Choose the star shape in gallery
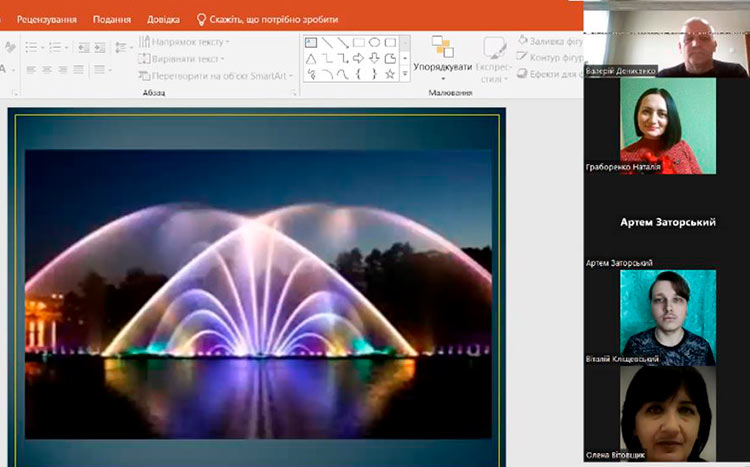 (x=390, y=74)
